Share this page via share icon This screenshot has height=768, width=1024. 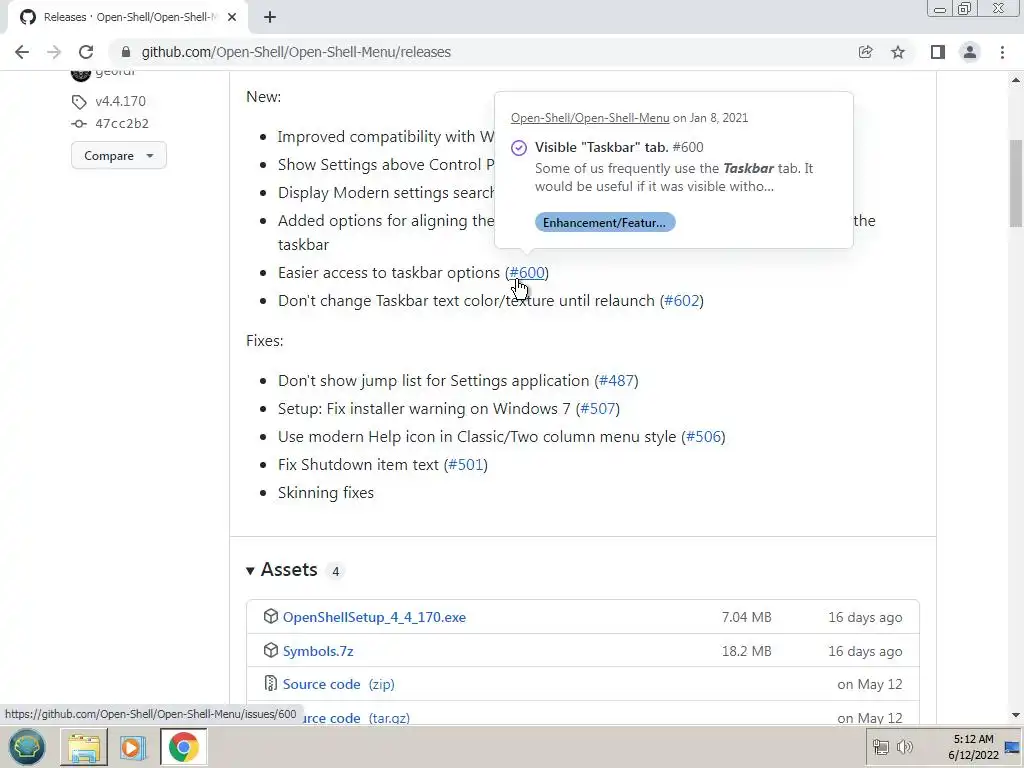[865, 52]
